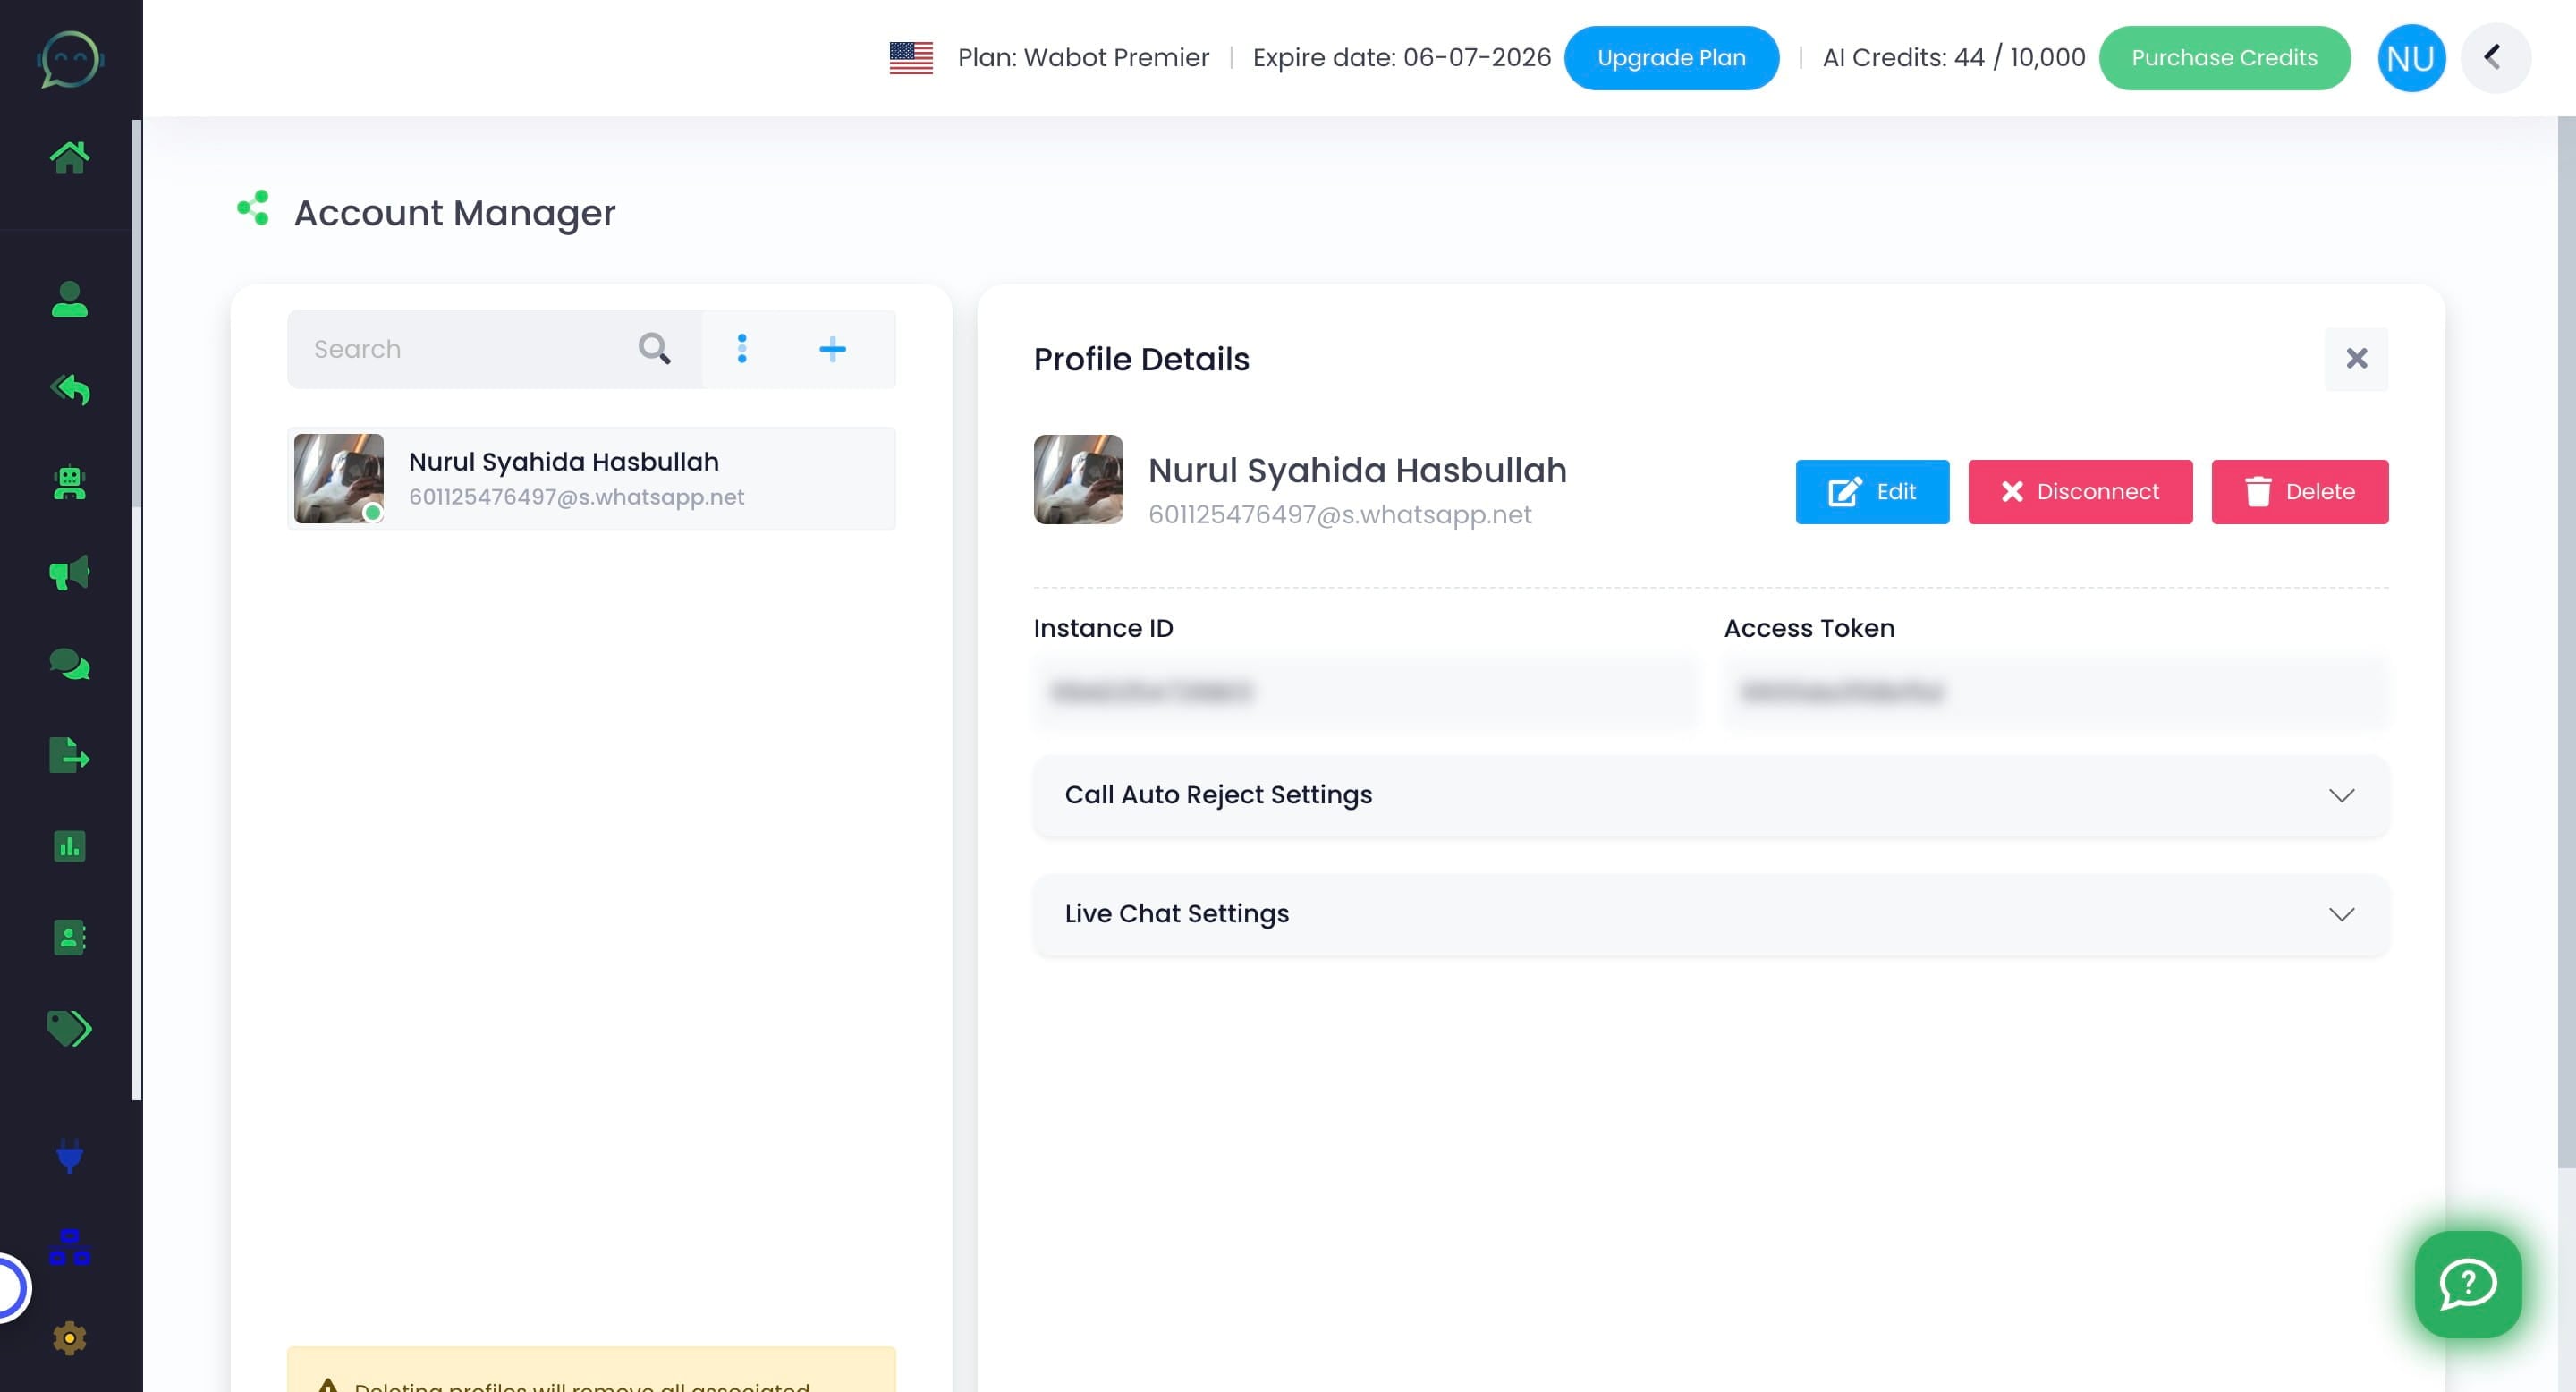This screenshot has width=2576, height=1392.
Task: Open the plugin plug sidebar icon
Action: tap(69, 1156)
